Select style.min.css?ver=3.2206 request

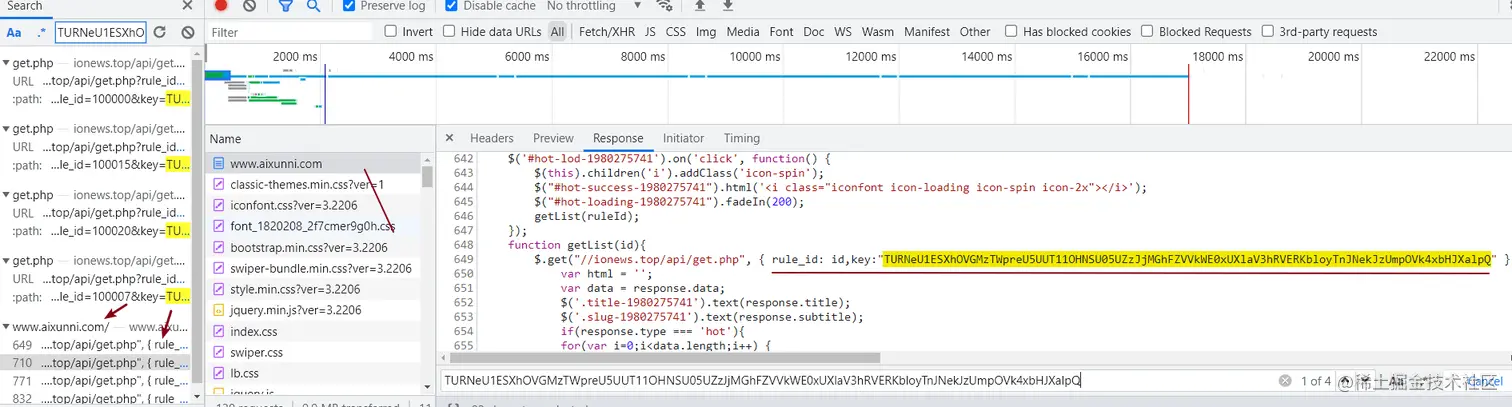click(x=314, y=289)
